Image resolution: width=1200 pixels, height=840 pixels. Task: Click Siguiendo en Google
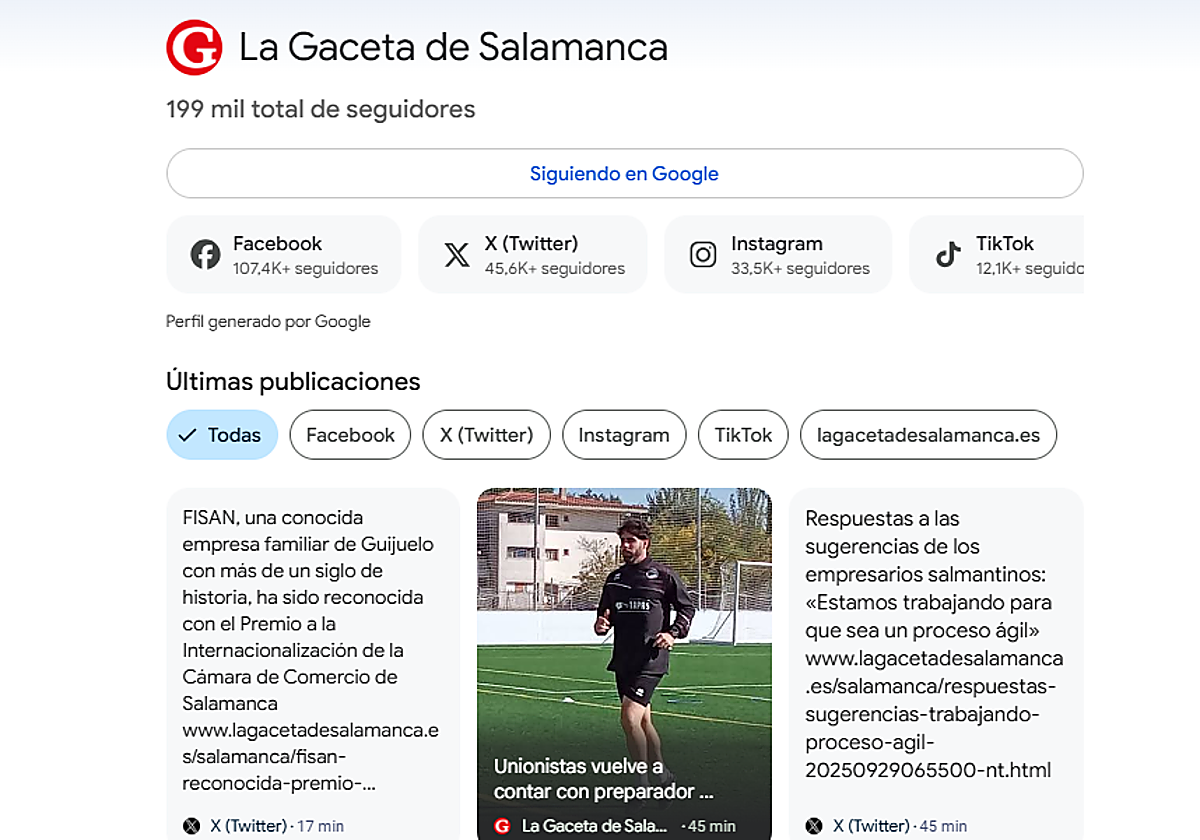point(624,173)
